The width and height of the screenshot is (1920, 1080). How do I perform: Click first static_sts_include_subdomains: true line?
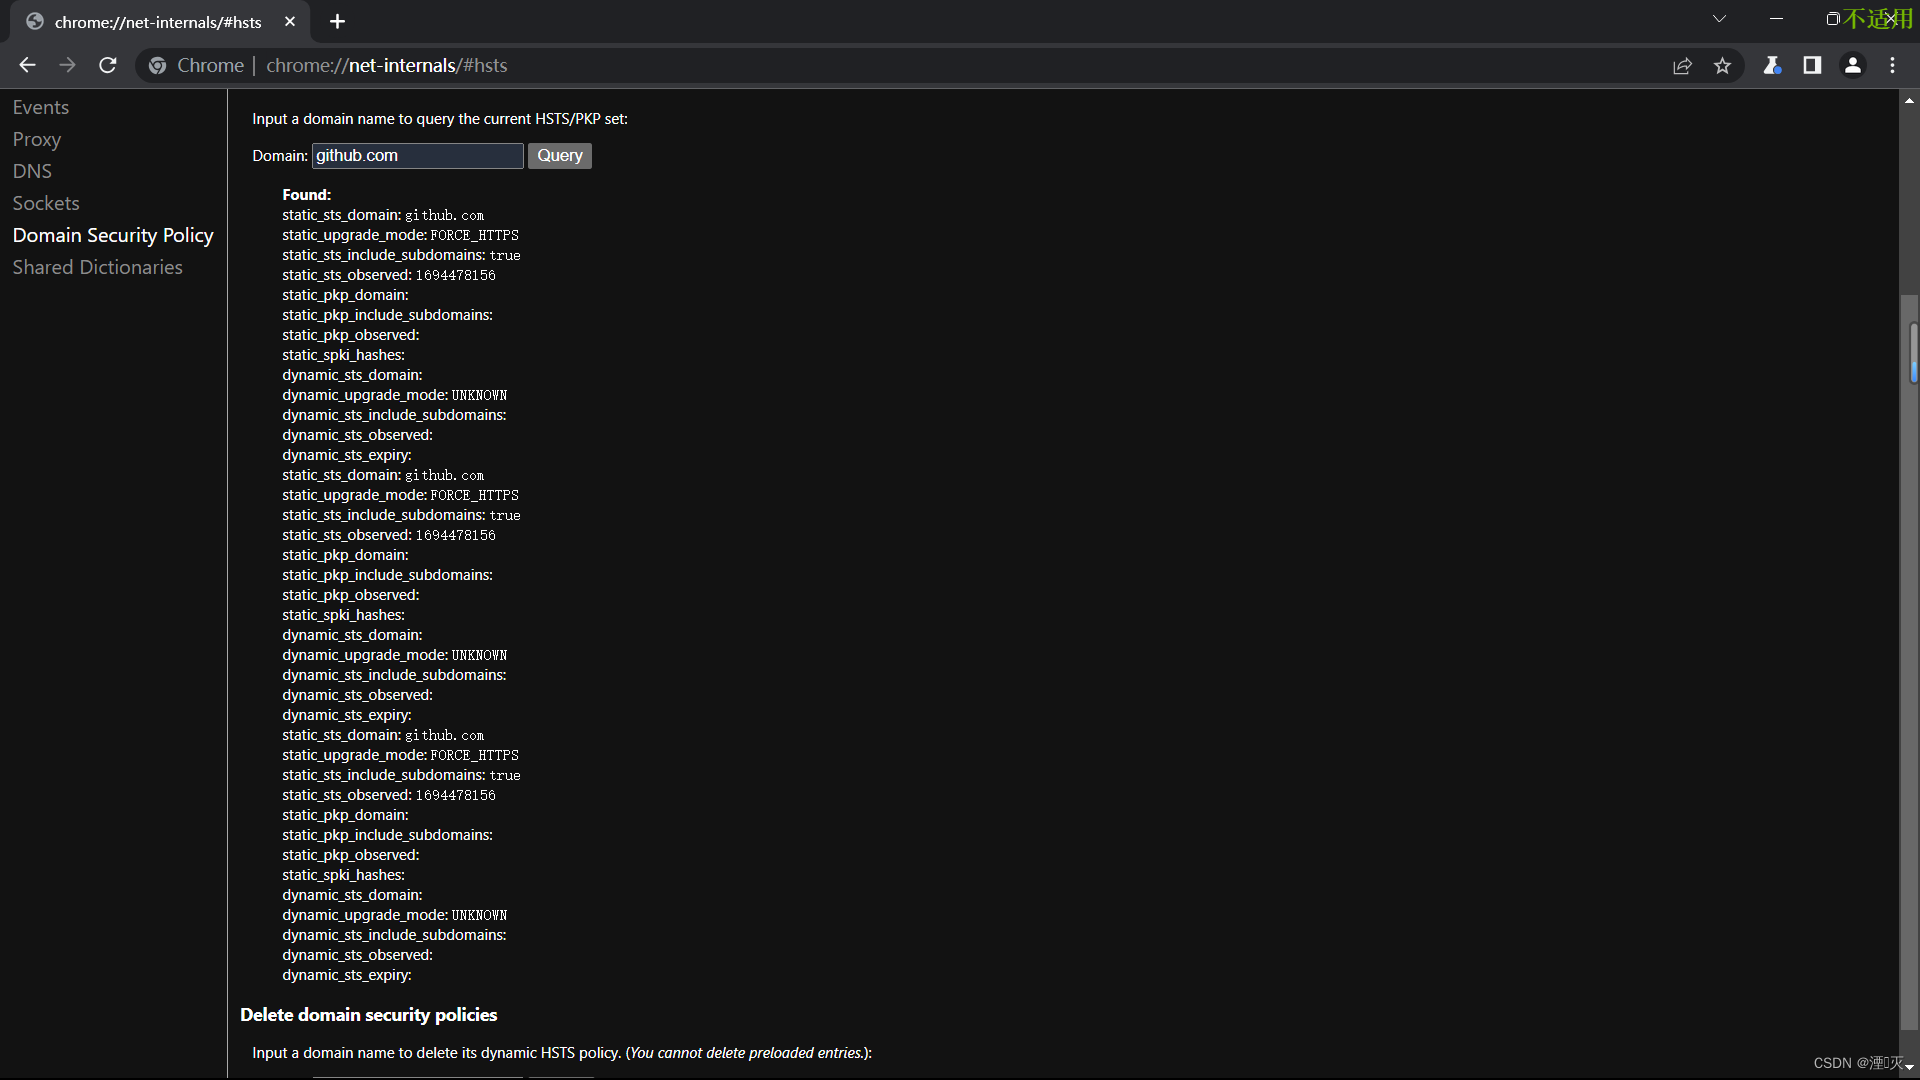click(401, 255)
